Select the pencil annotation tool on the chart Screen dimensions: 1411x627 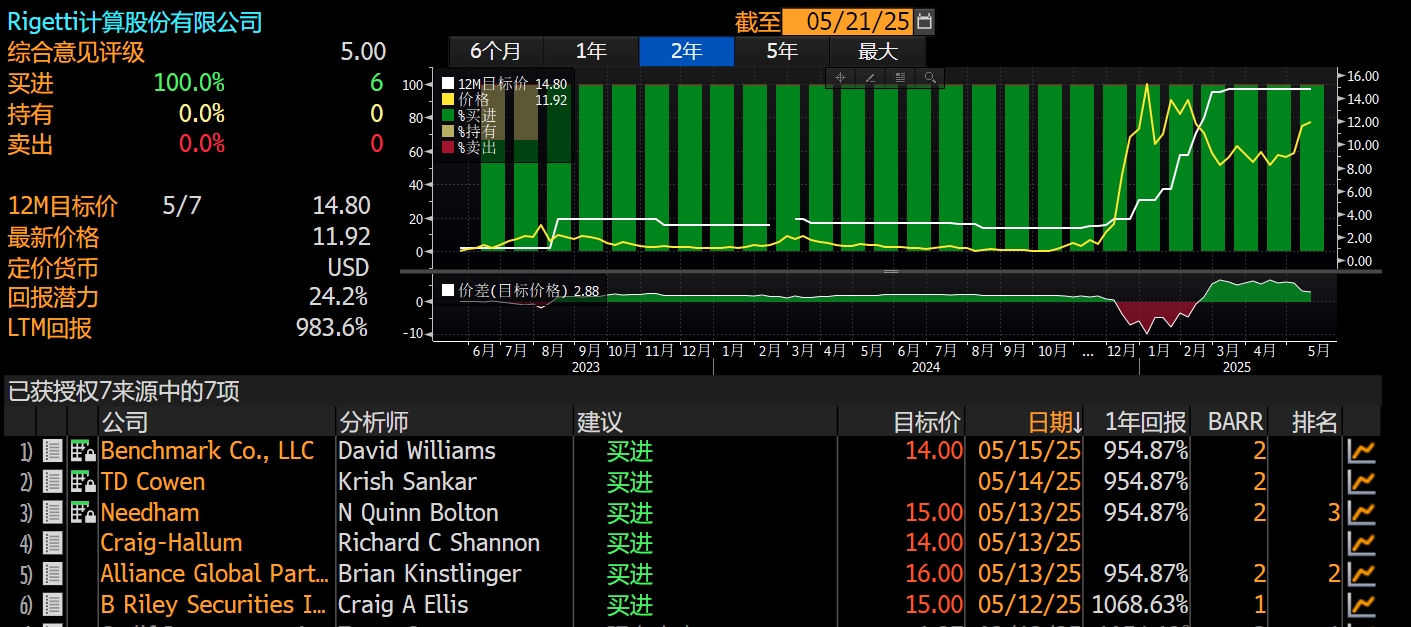[x=870, y=78]
